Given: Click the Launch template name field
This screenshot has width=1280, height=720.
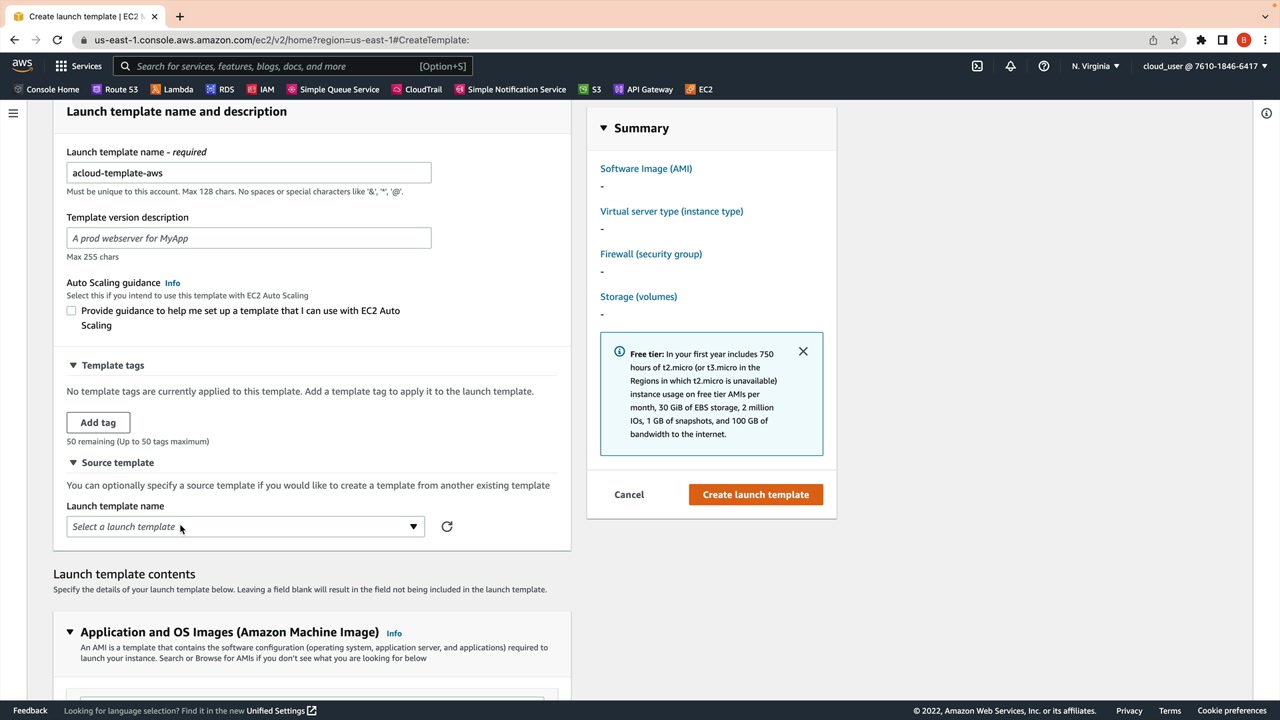Looking at the screenshot, I should click(x=249, y=173).
